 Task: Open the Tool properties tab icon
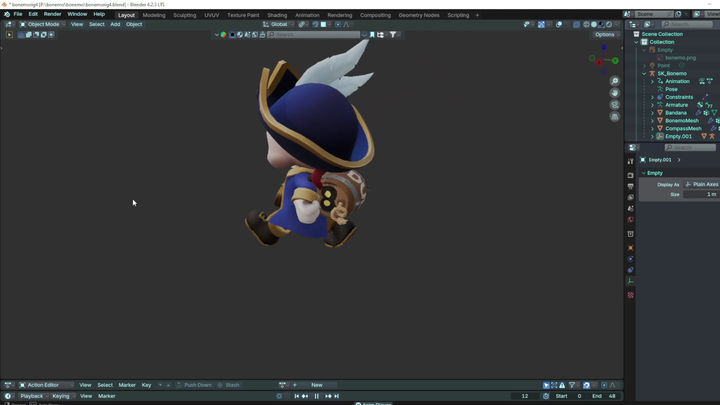coord(630,162)
